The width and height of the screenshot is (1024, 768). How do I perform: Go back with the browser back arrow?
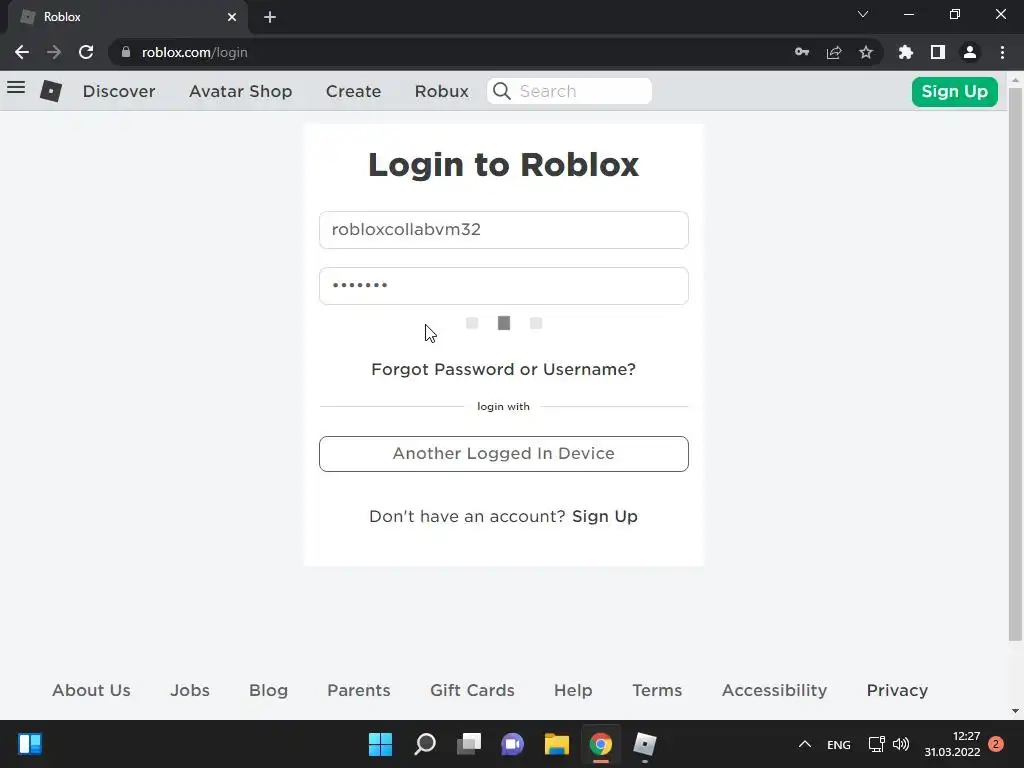[x=22, y=52]
